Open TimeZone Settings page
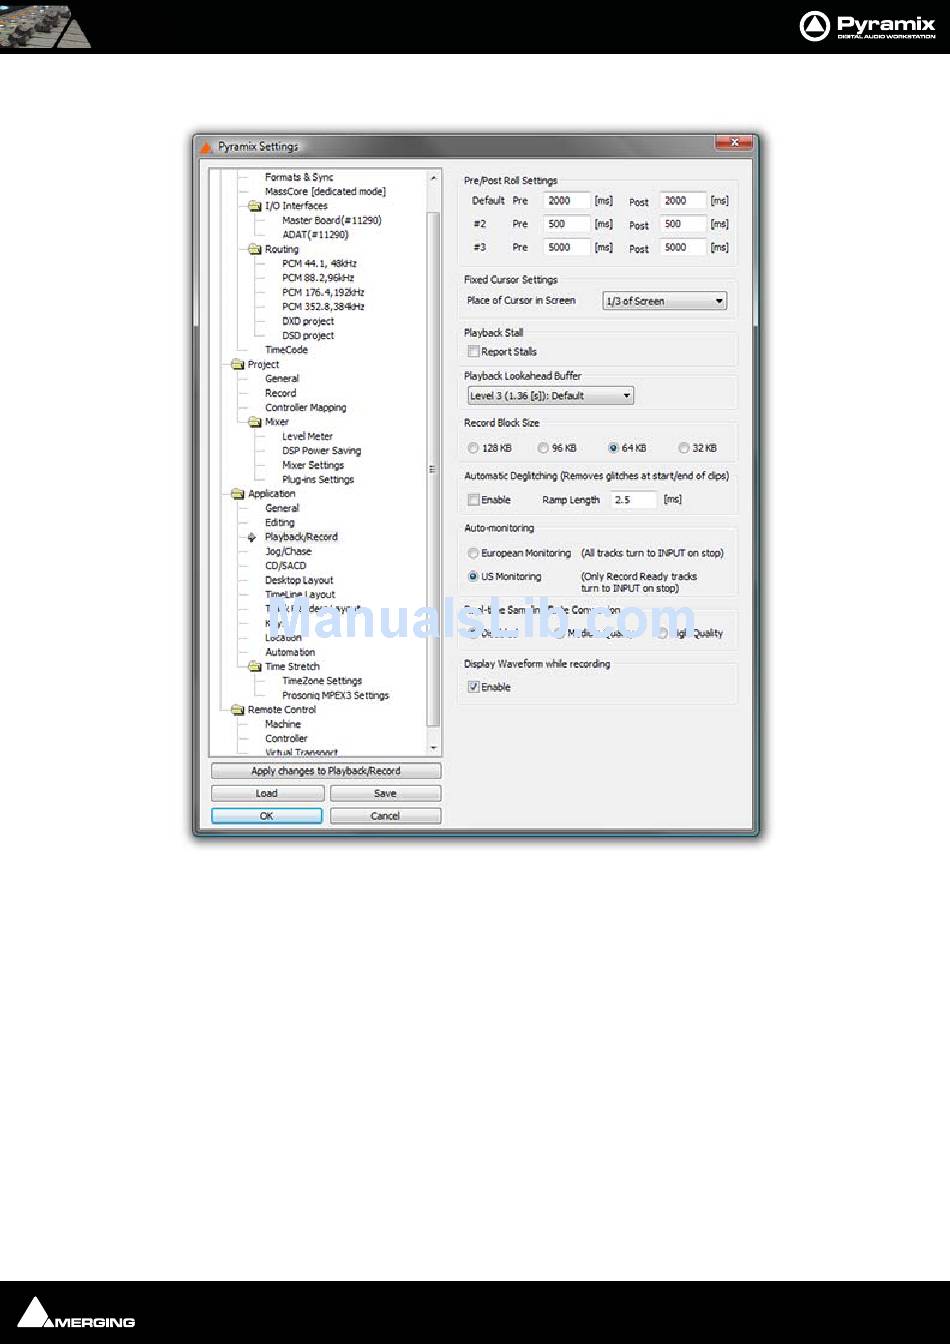950x1344 pixels. click(x=322, y=681)
